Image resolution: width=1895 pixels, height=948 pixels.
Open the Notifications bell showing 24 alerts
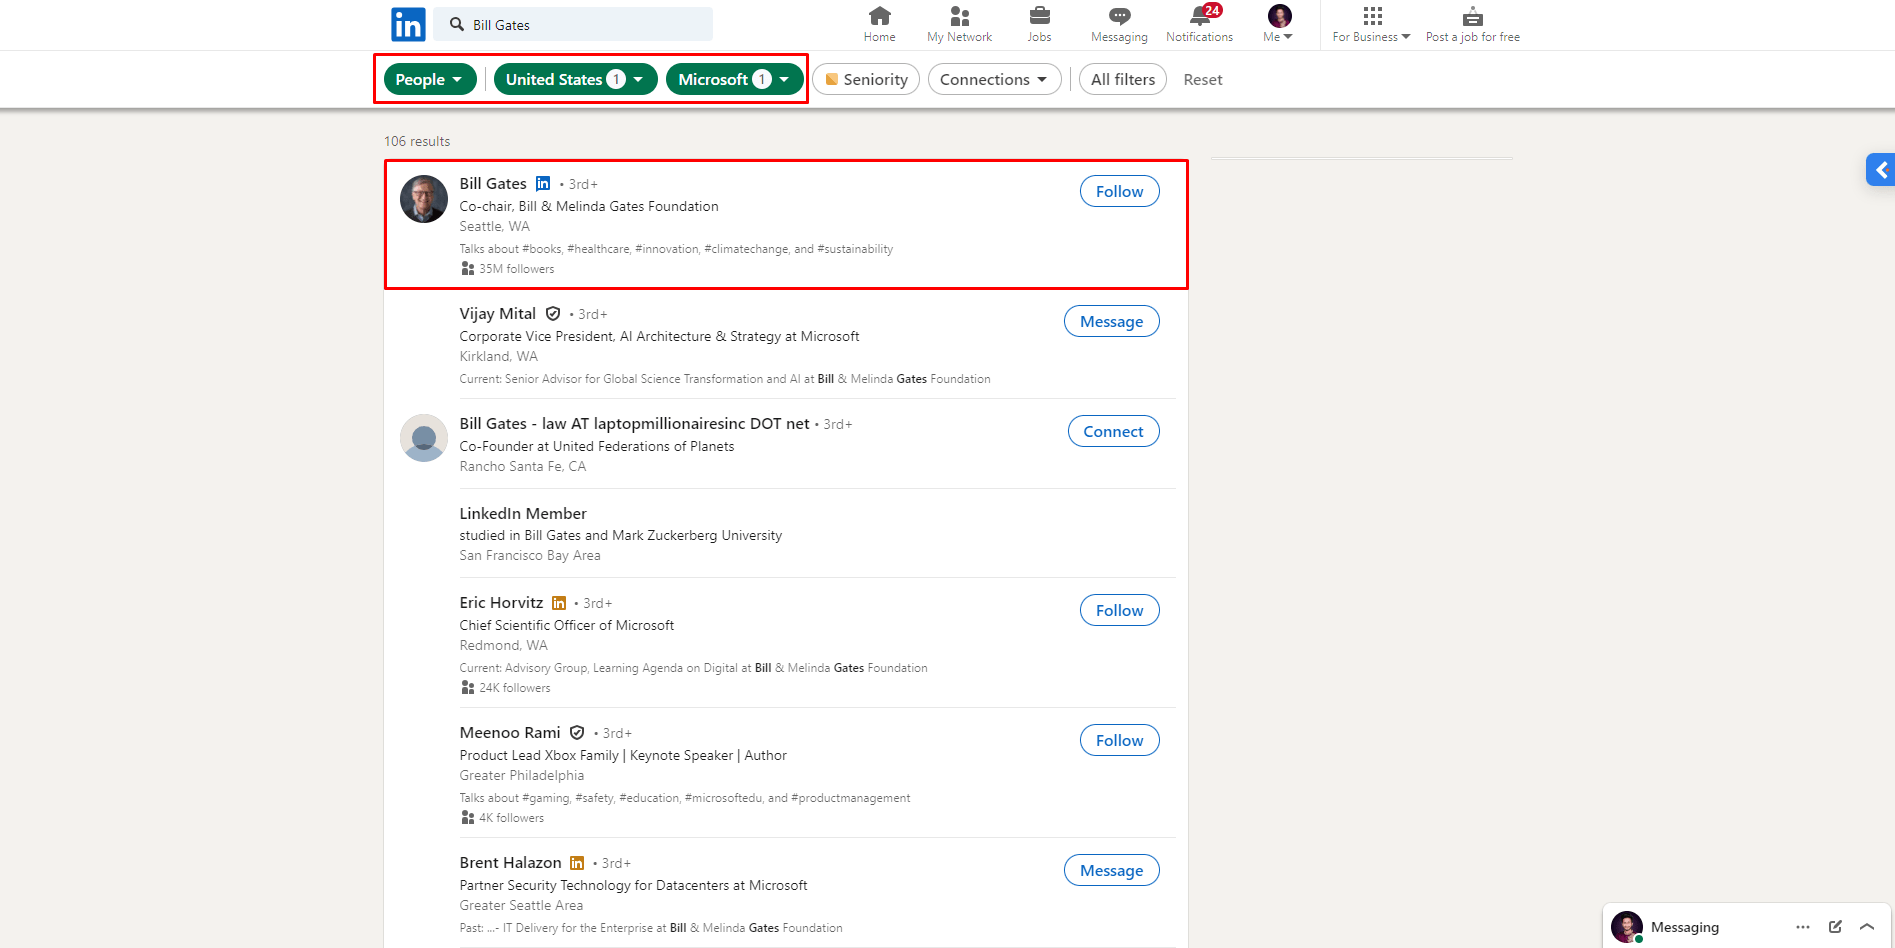coord(1199,17)
